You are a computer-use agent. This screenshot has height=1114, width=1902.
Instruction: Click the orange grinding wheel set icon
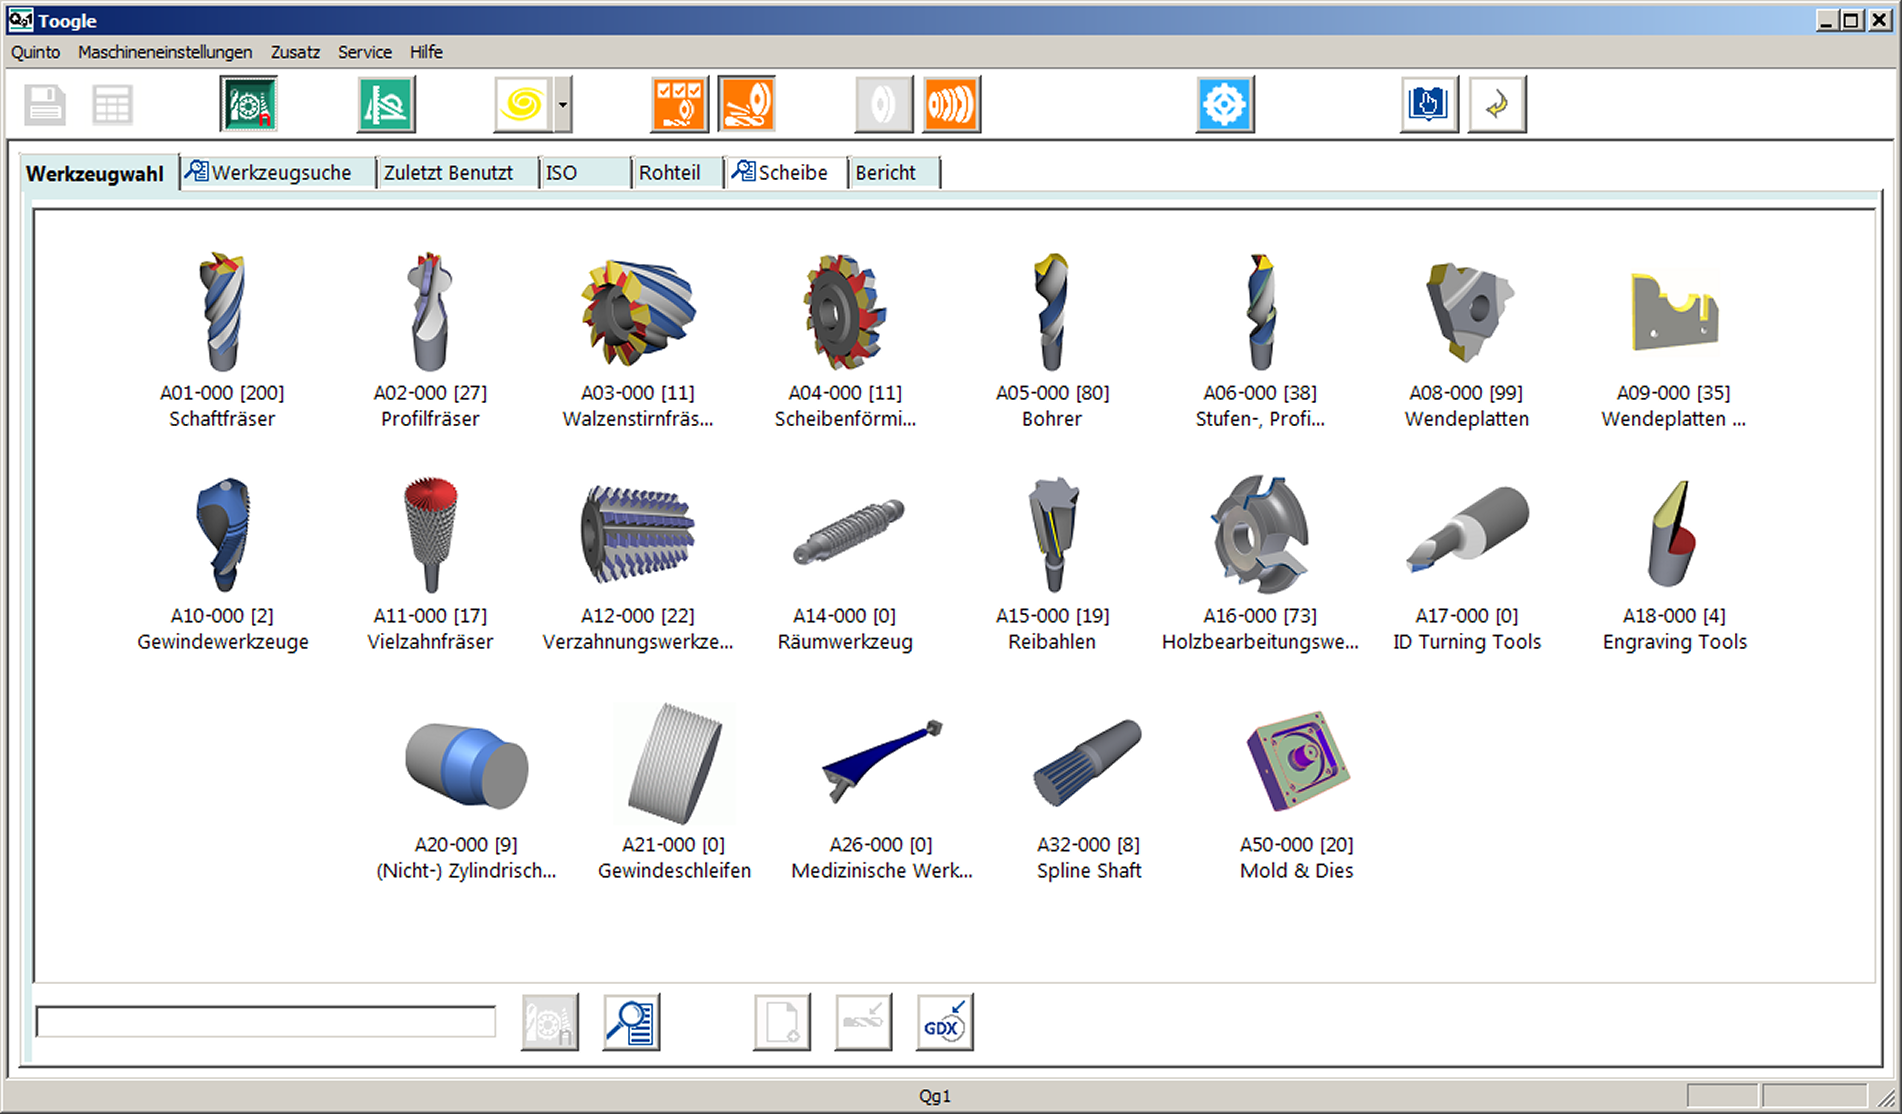pos(951,104)
